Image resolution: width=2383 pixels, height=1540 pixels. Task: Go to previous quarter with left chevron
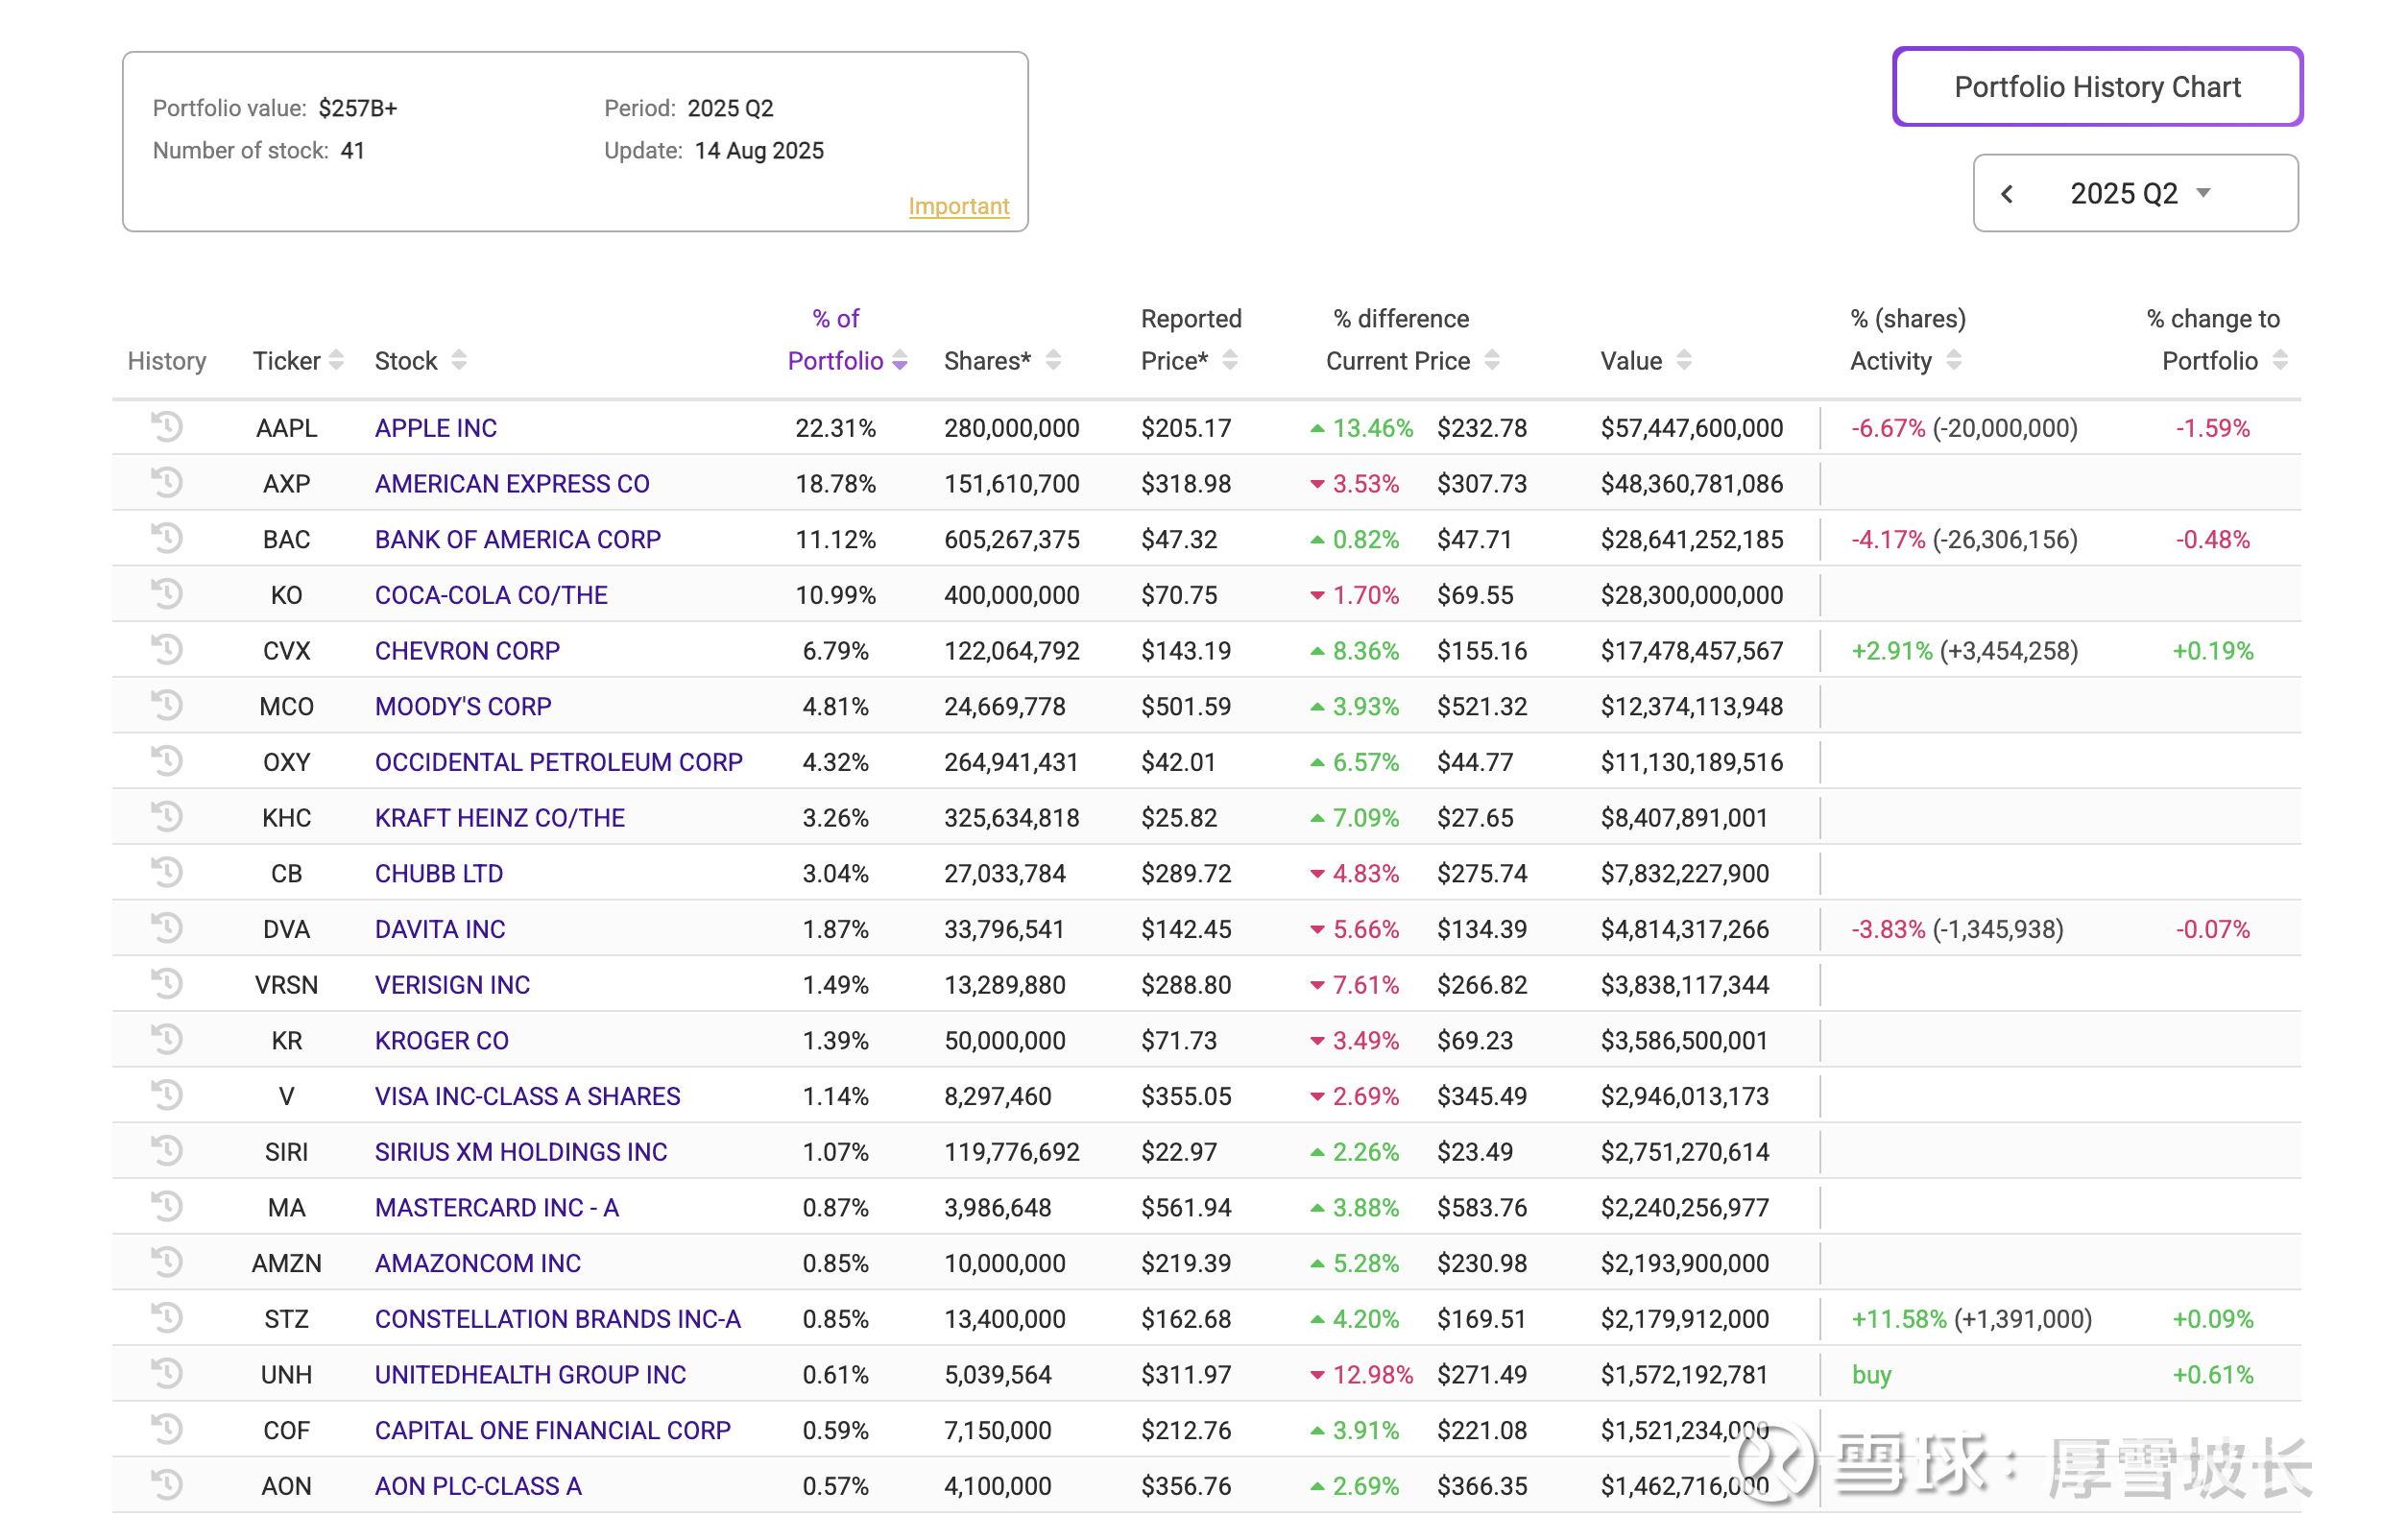click(2006, 194)
